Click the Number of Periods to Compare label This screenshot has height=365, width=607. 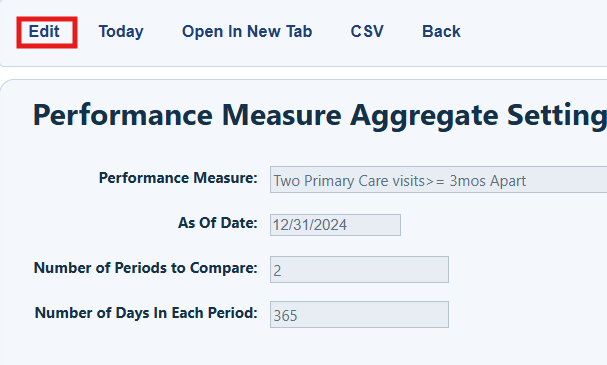tap(146, 268)
